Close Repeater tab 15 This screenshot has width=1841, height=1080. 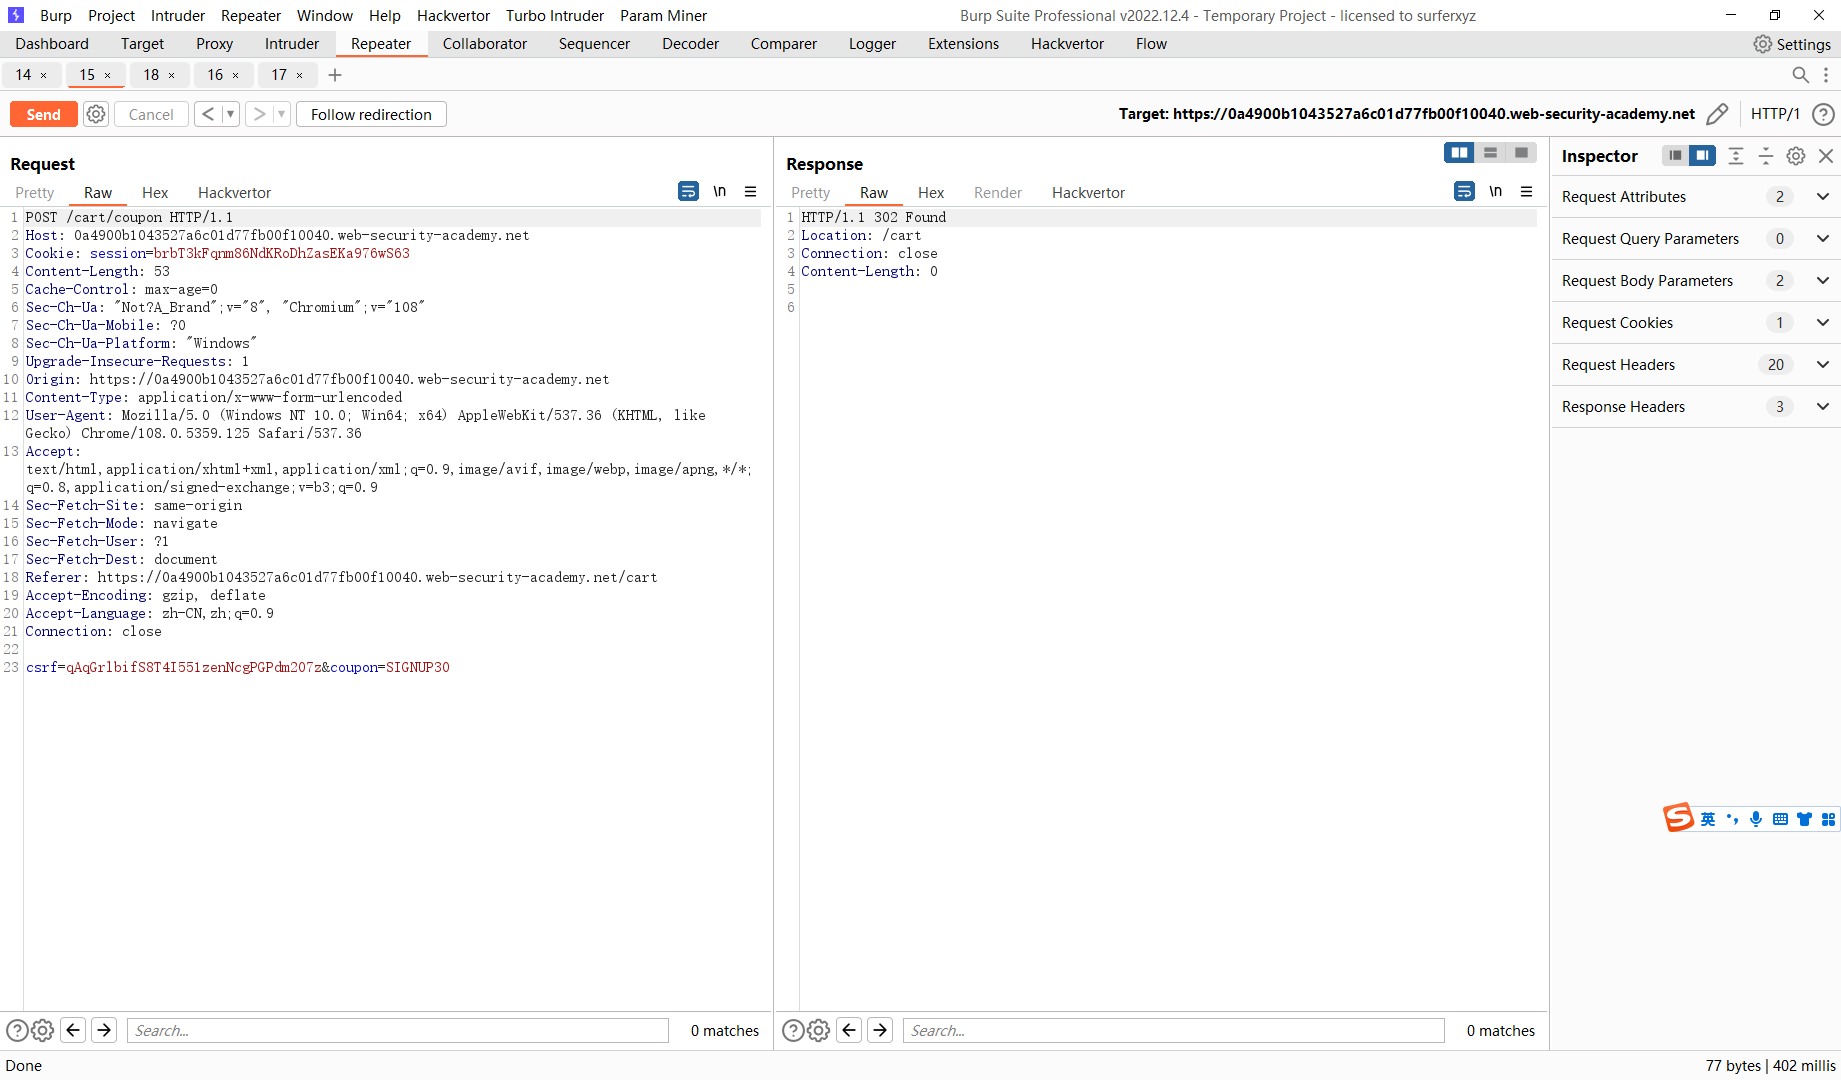(x=108, y=76)
